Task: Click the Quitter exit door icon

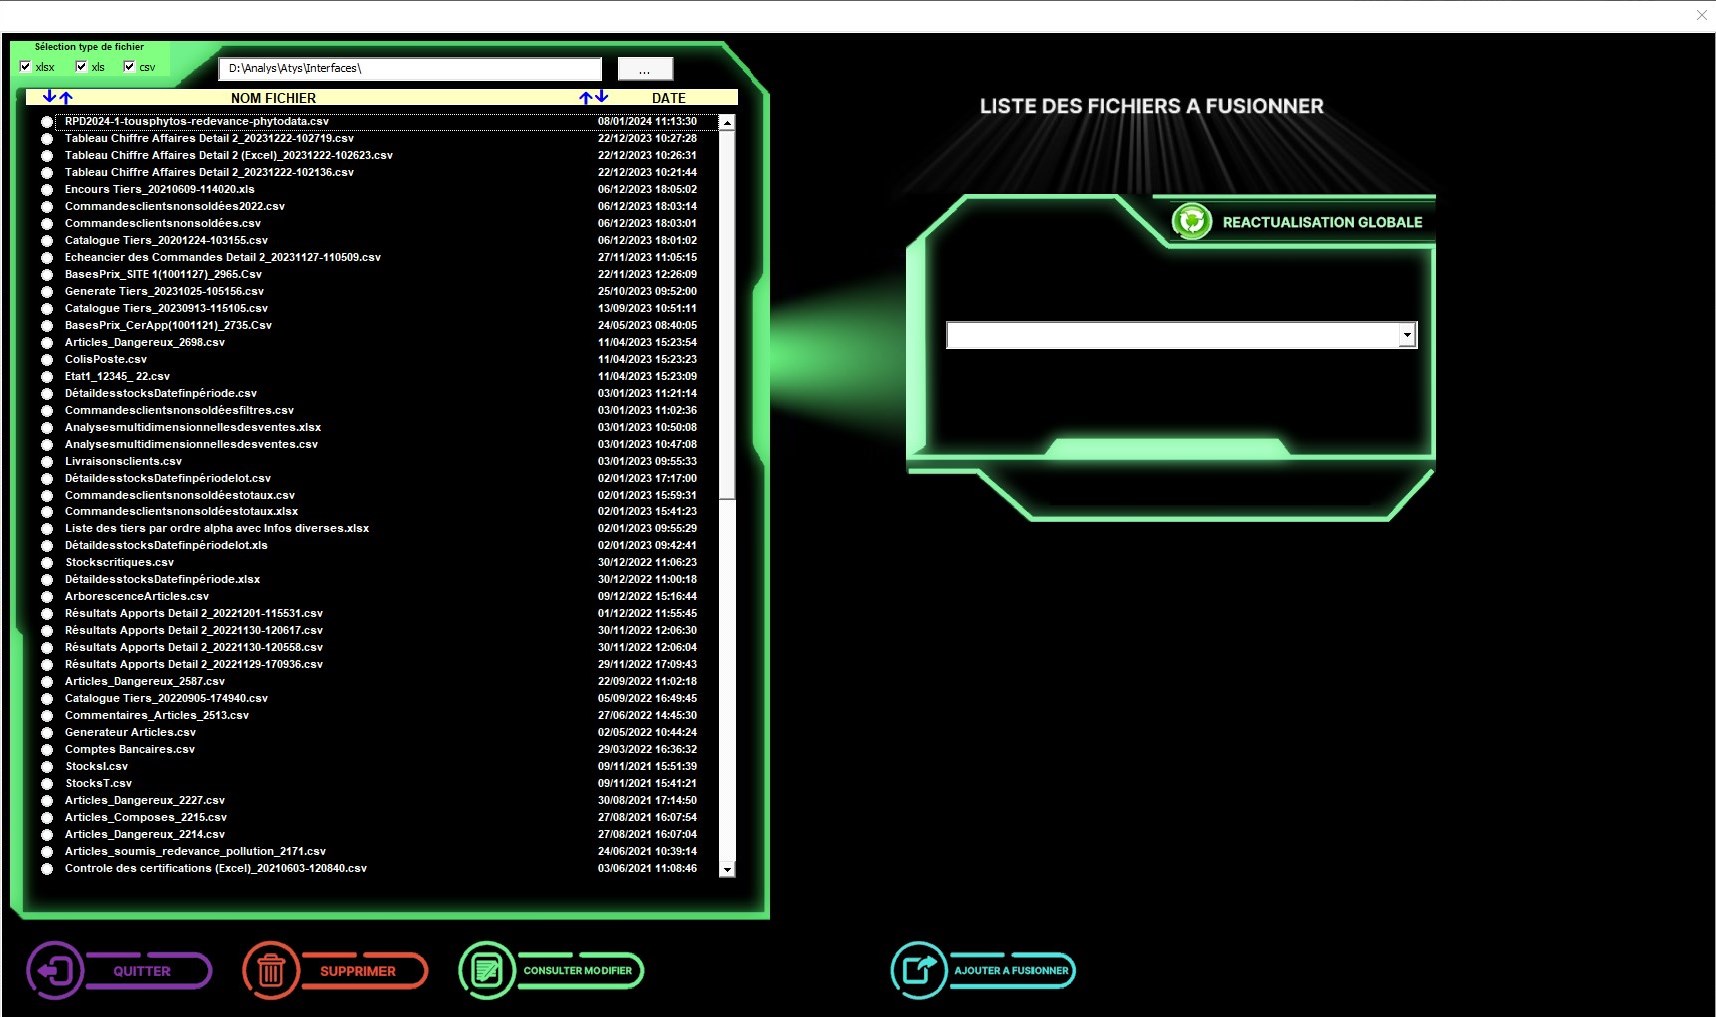Action: pos(53,970)
